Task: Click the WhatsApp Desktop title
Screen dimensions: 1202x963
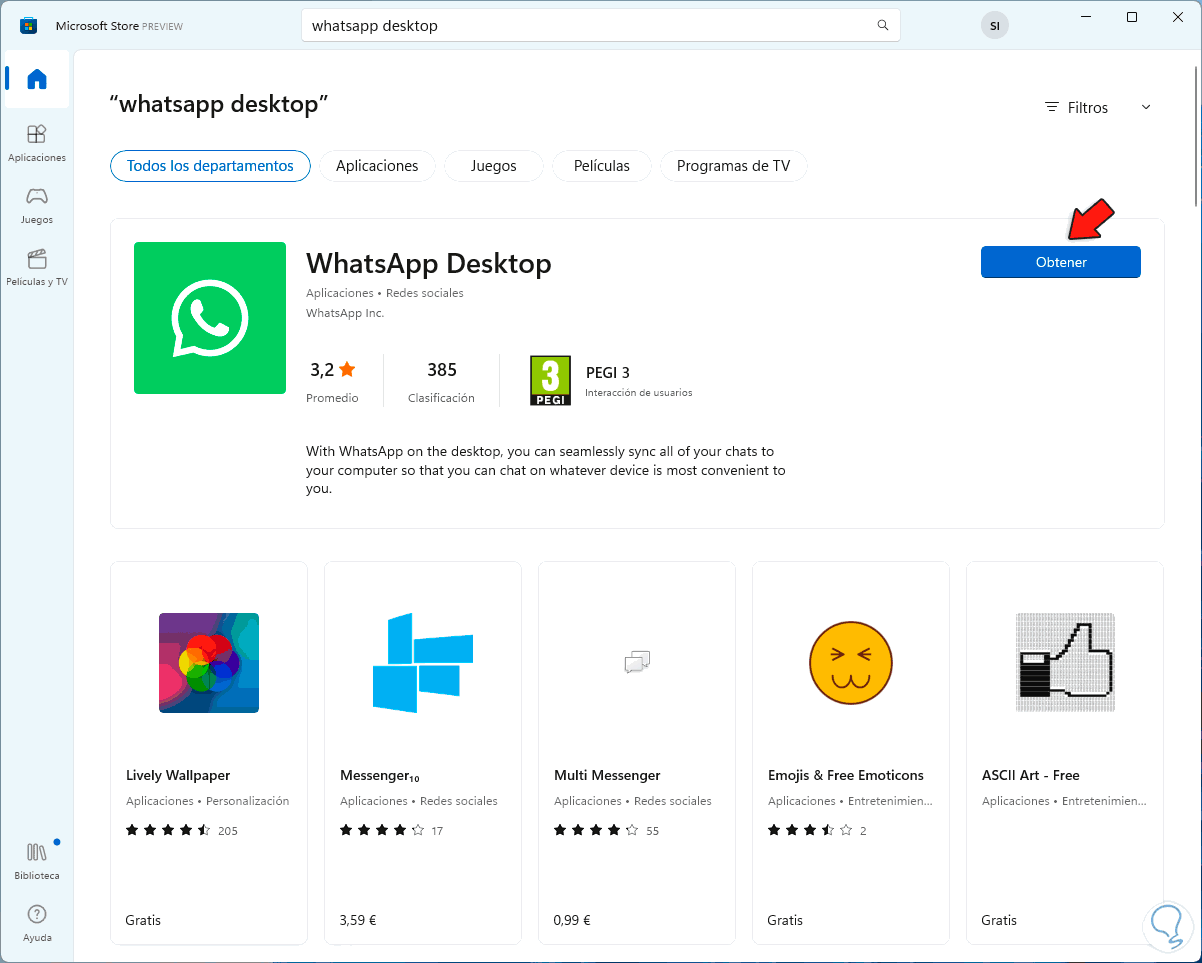Action: [x=429, y=264]
